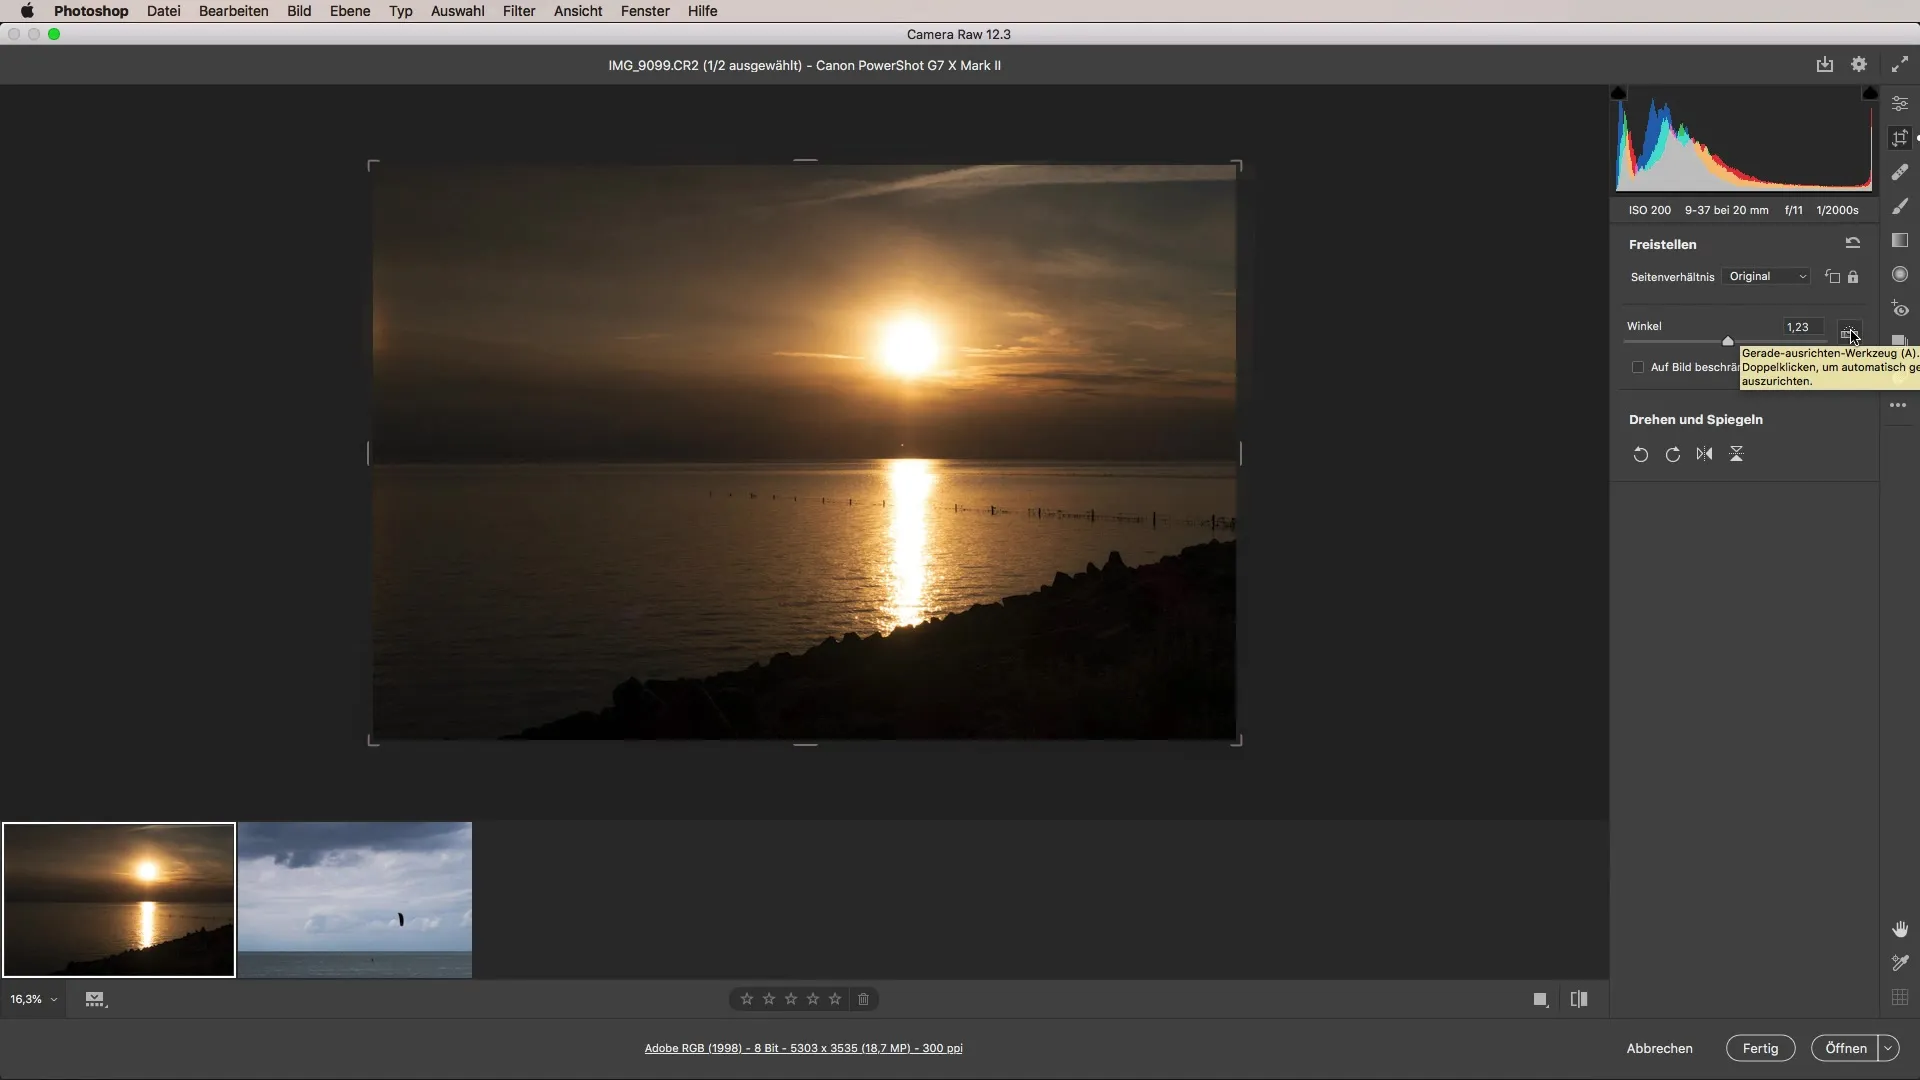Screen dimensions: 1920x1080
Task: Set a one-star rating
Action: tap(747, 999)
